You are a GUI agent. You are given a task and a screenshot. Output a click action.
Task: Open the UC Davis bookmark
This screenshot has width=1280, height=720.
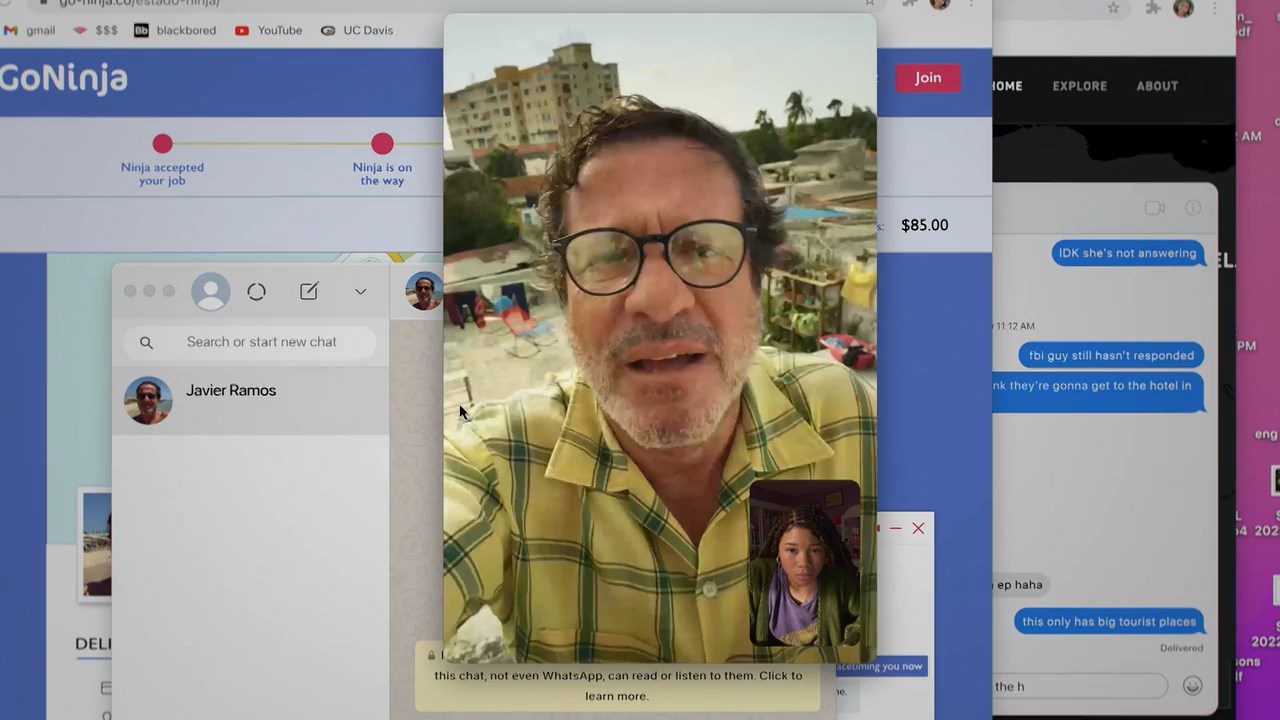pos(357,30)
